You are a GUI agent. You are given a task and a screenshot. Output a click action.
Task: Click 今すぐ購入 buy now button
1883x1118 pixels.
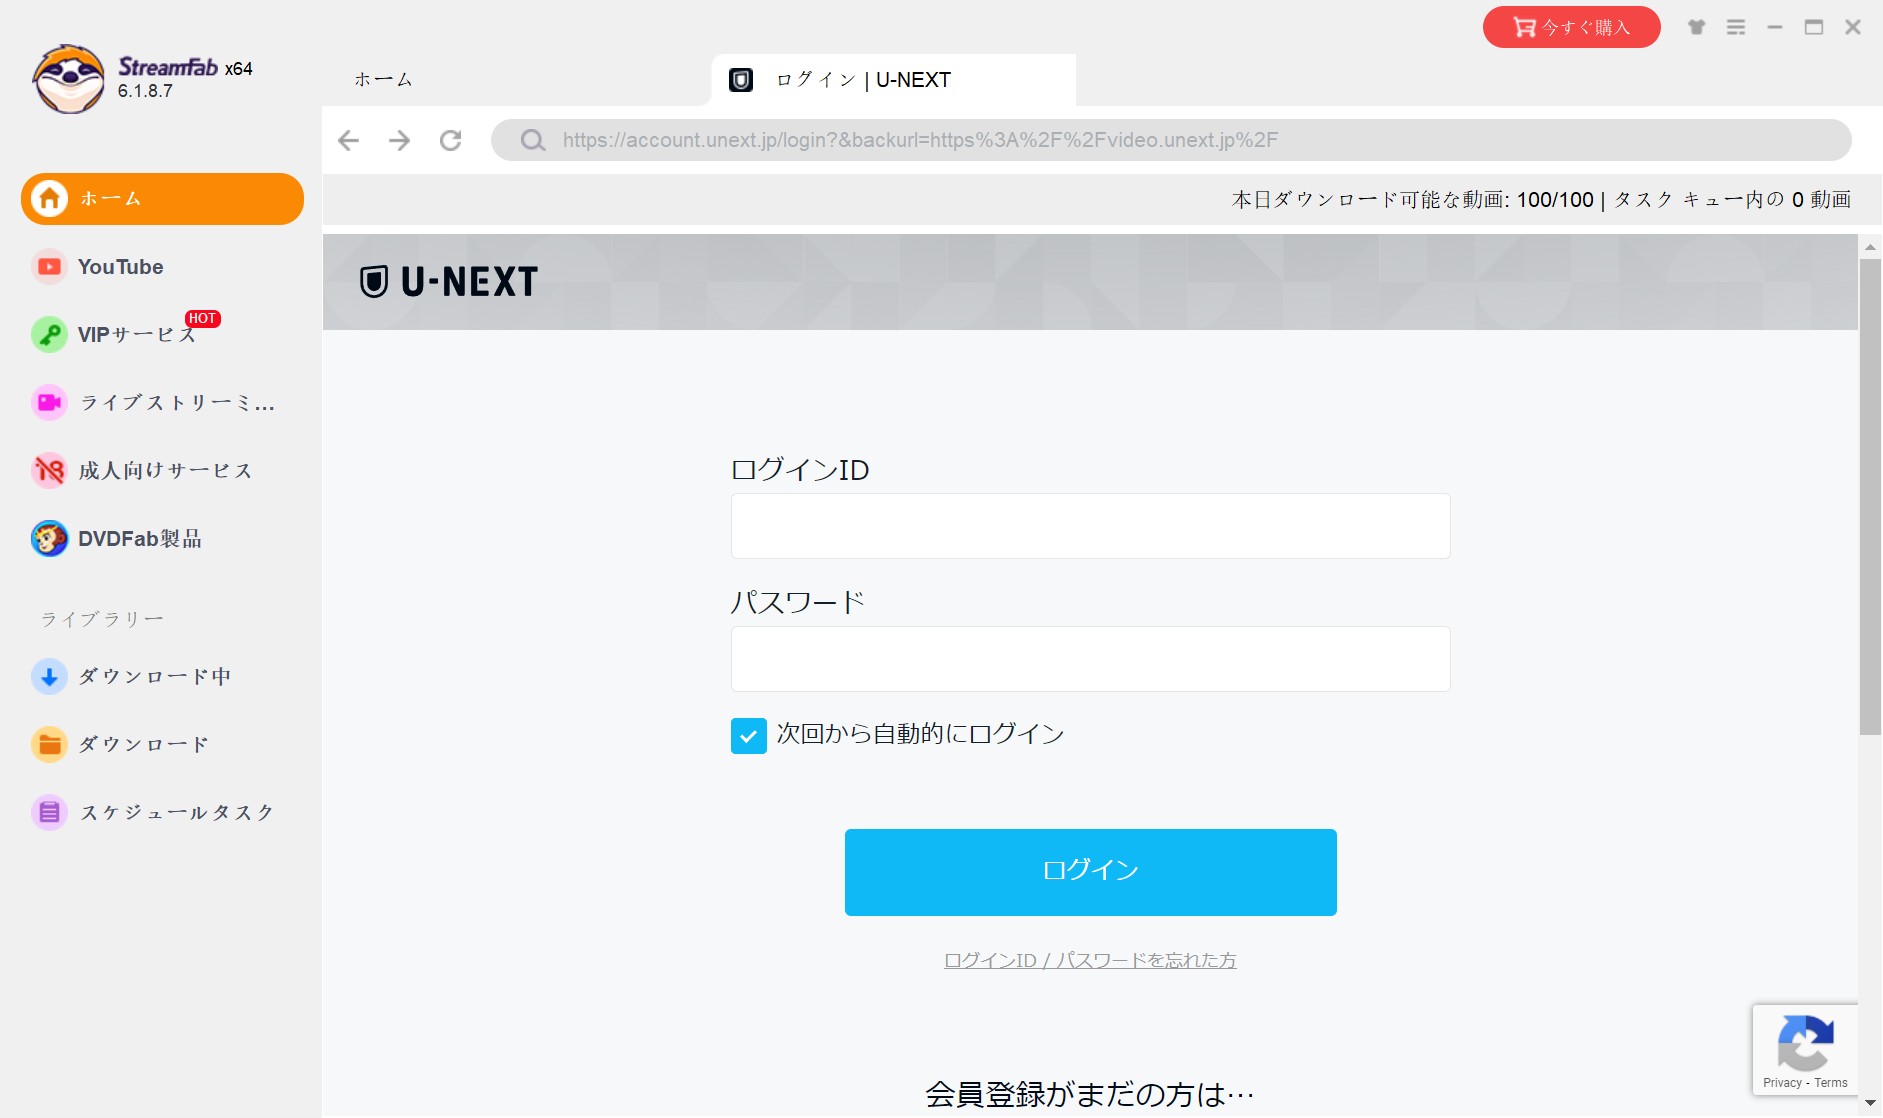pos(1571,27)
